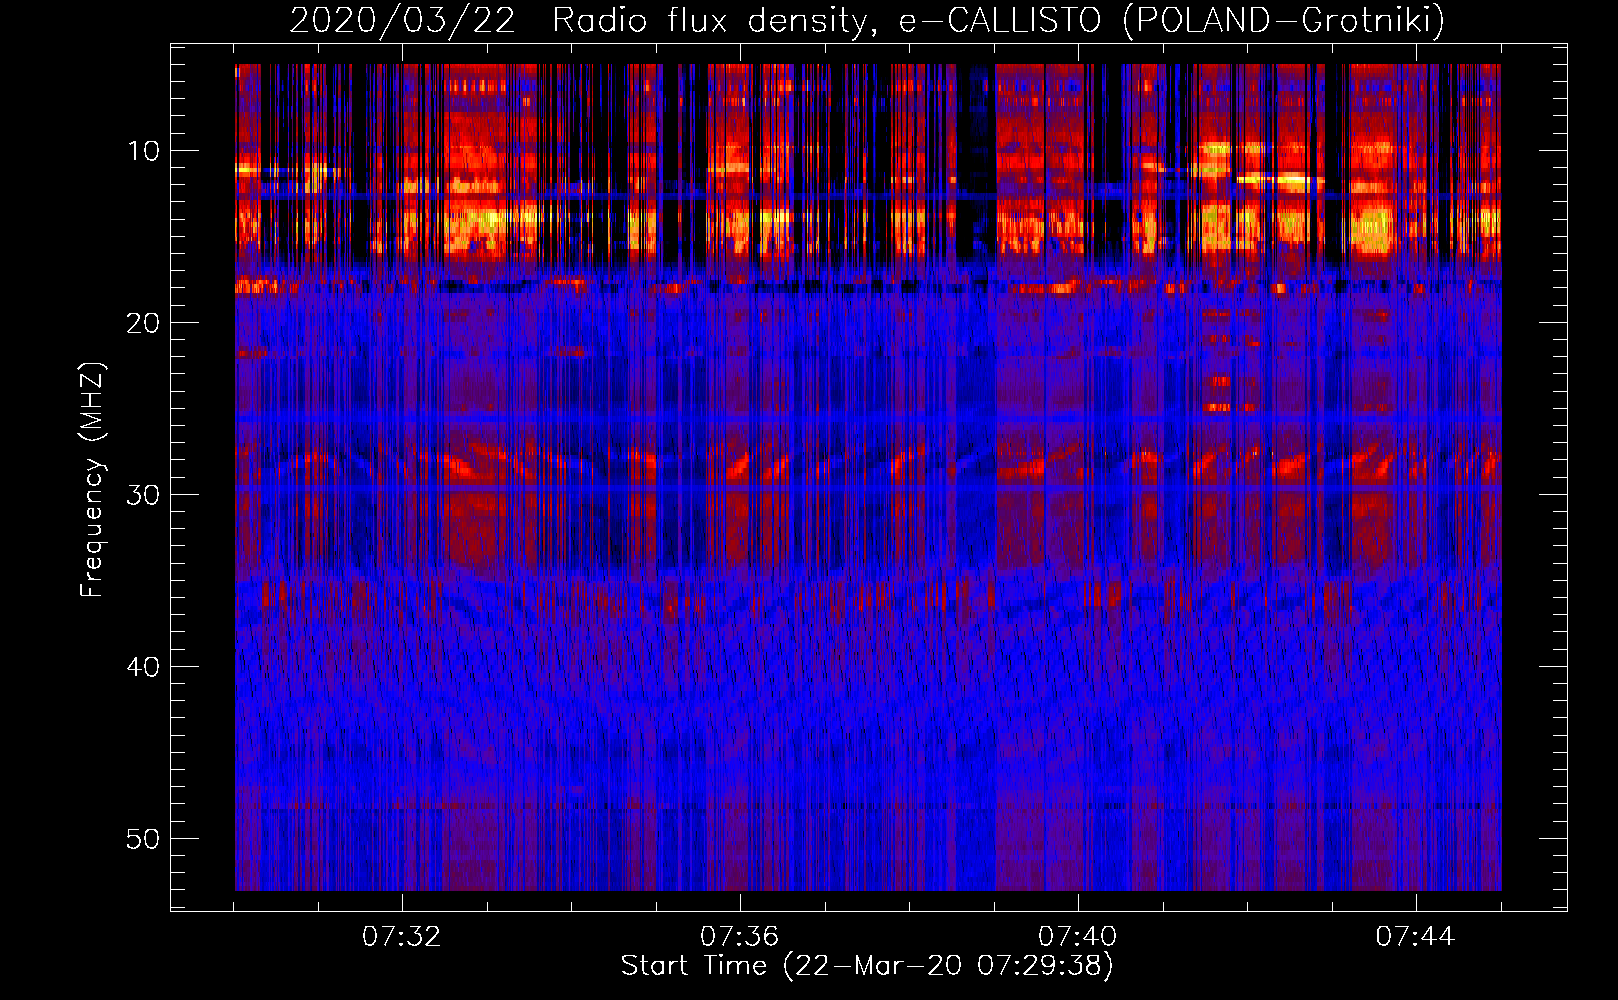Click the Start Time axis caption

pyautogui.click(x=867, y=966)
